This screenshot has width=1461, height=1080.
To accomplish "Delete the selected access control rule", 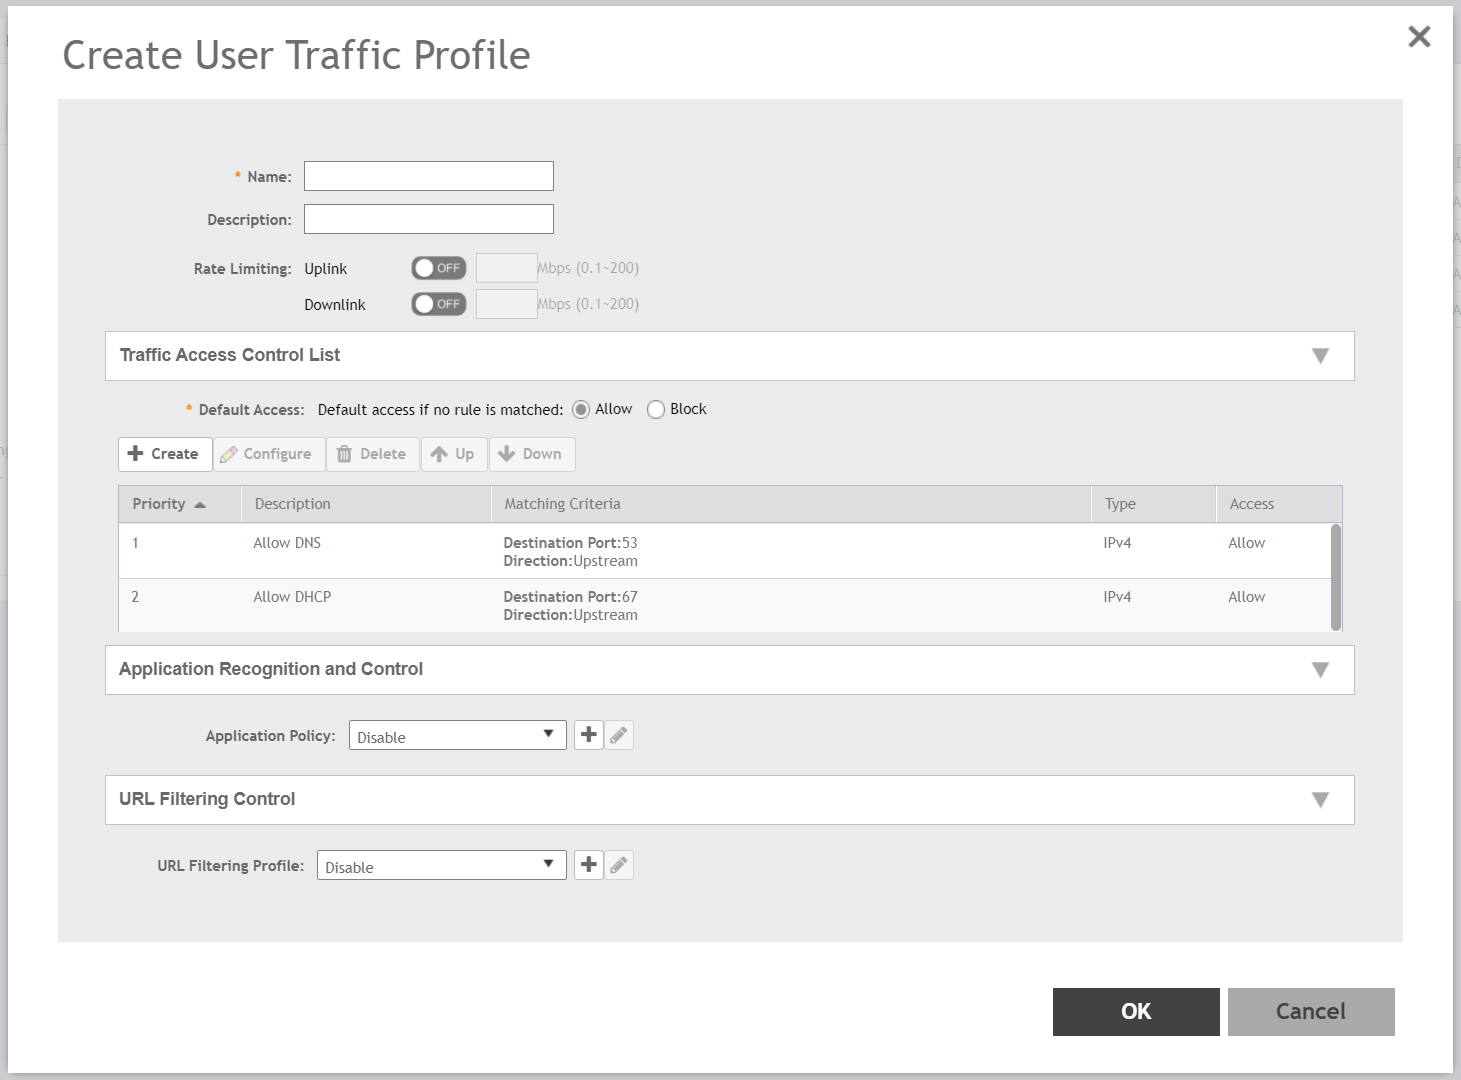I will point(372,454).
